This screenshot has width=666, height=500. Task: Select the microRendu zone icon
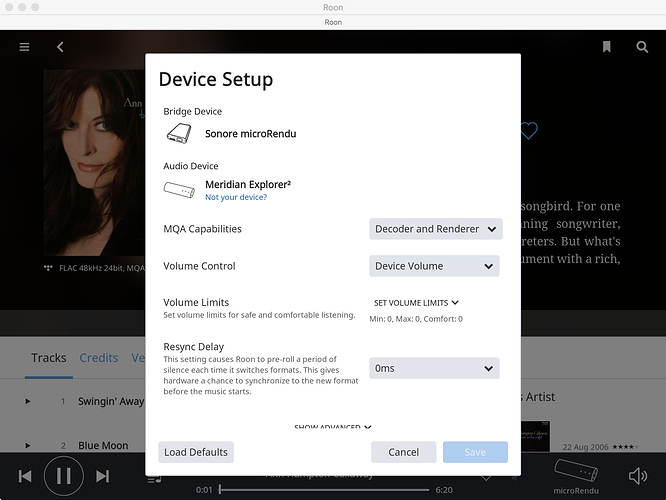[x=576, y=470]
